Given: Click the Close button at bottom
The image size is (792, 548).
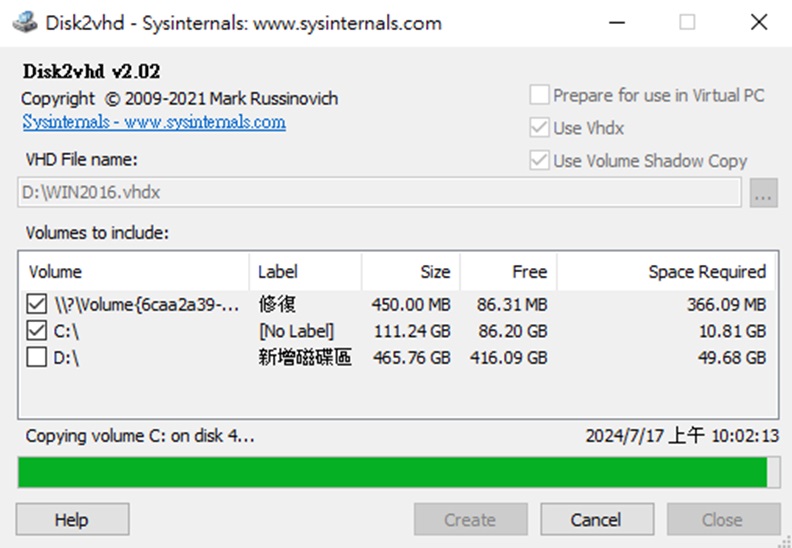Looking at the screenshot, I should (x=723, y=519).
